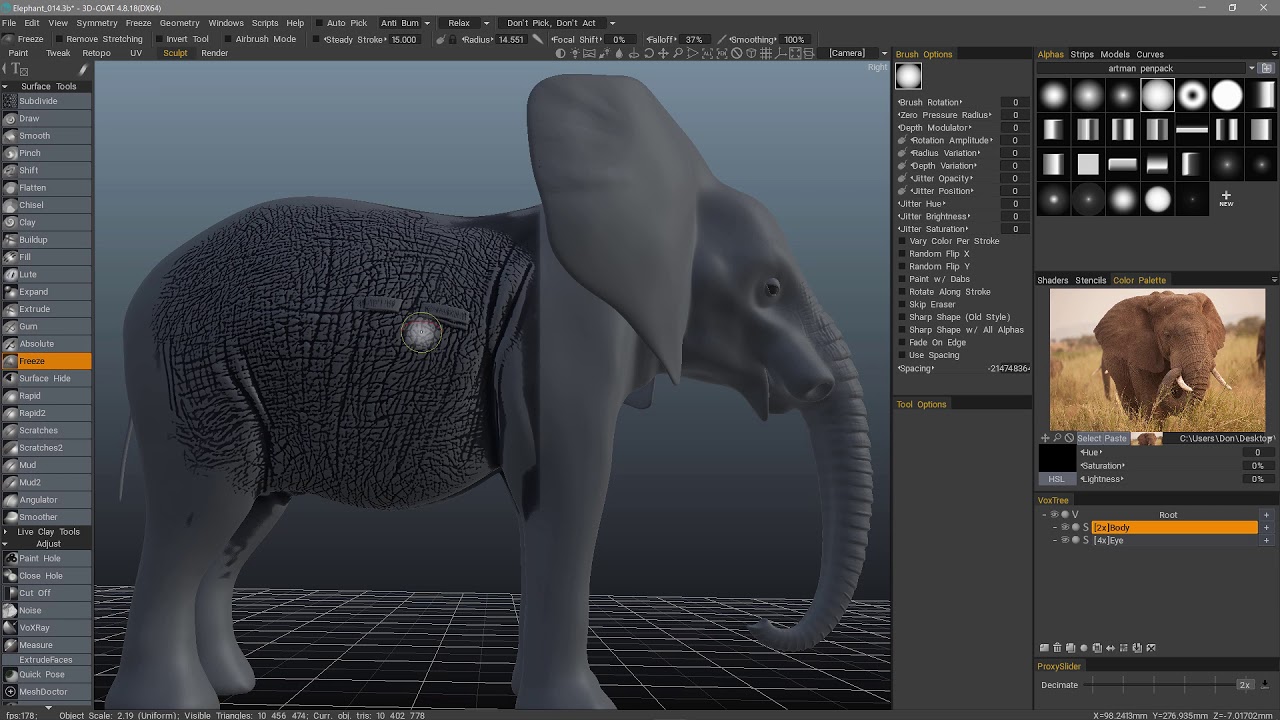Viewport: 1280px width, 720px height.
Task: Select the Angulator tool
Action: click(46, 500)
